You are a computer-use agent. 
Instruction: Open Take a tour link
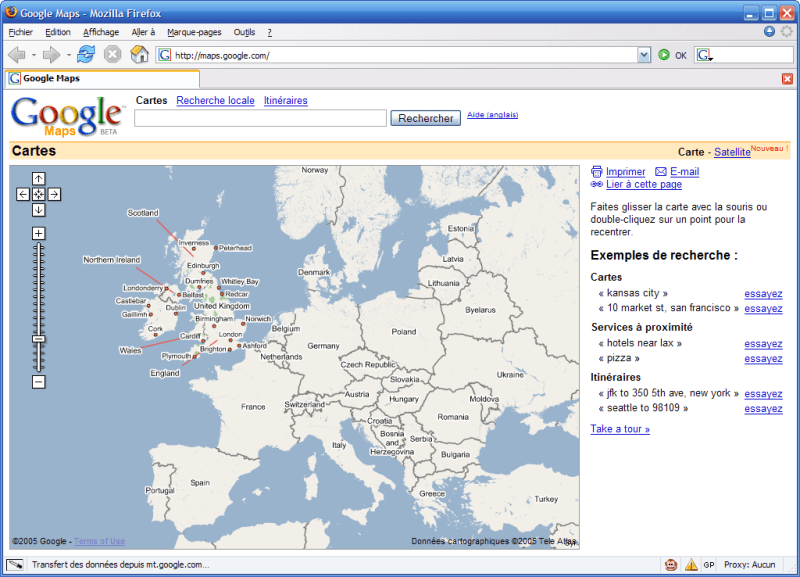pos(620,429)
